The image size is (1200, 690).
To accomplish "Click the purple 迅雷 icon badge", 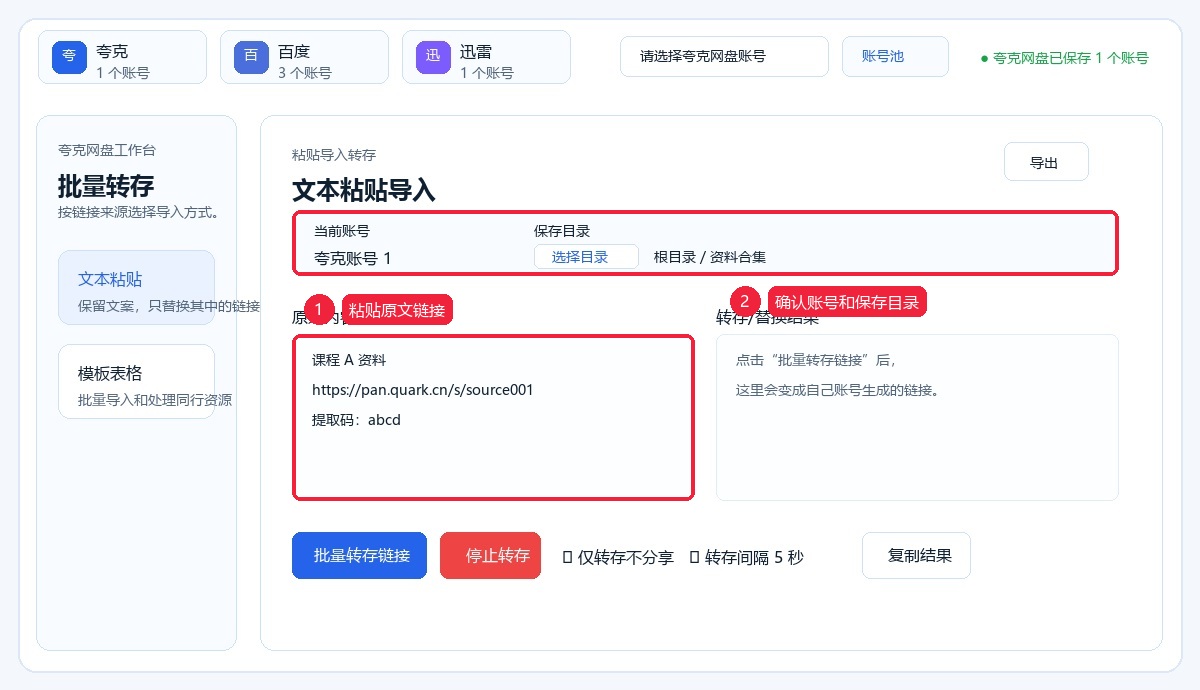I will (x=433, y=56).
